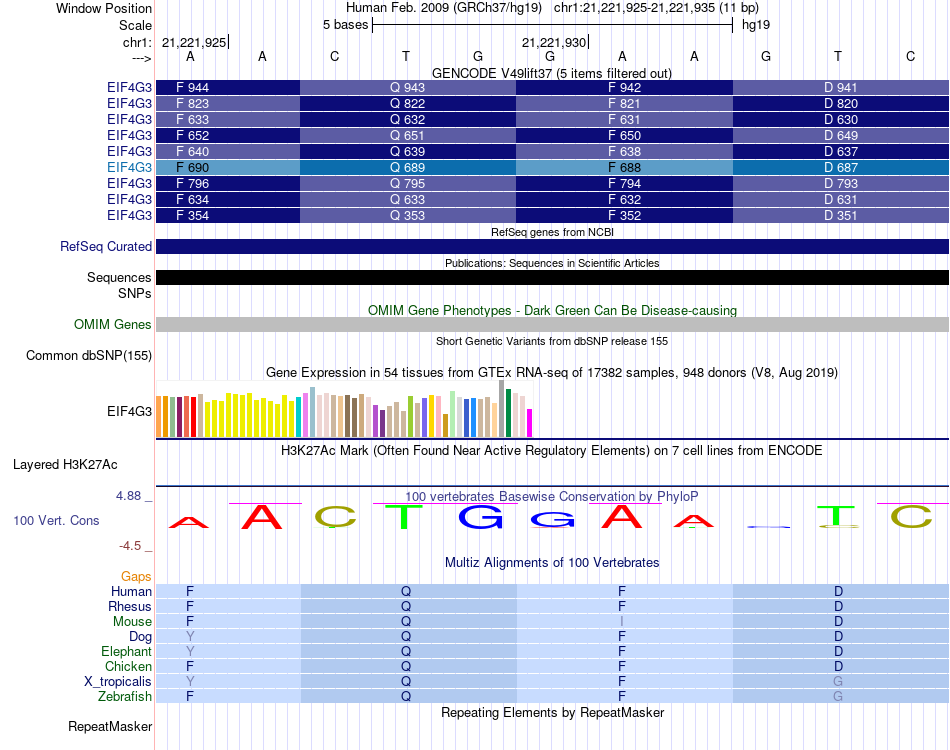Screen dimensions: 950x750
Task: Click the OMIM Genes track label
Action: 112,325
